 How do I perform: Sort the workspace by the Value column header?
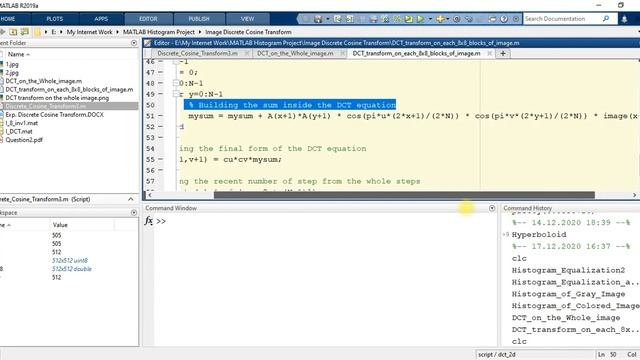pyautogui.click(x=60, y=225)
